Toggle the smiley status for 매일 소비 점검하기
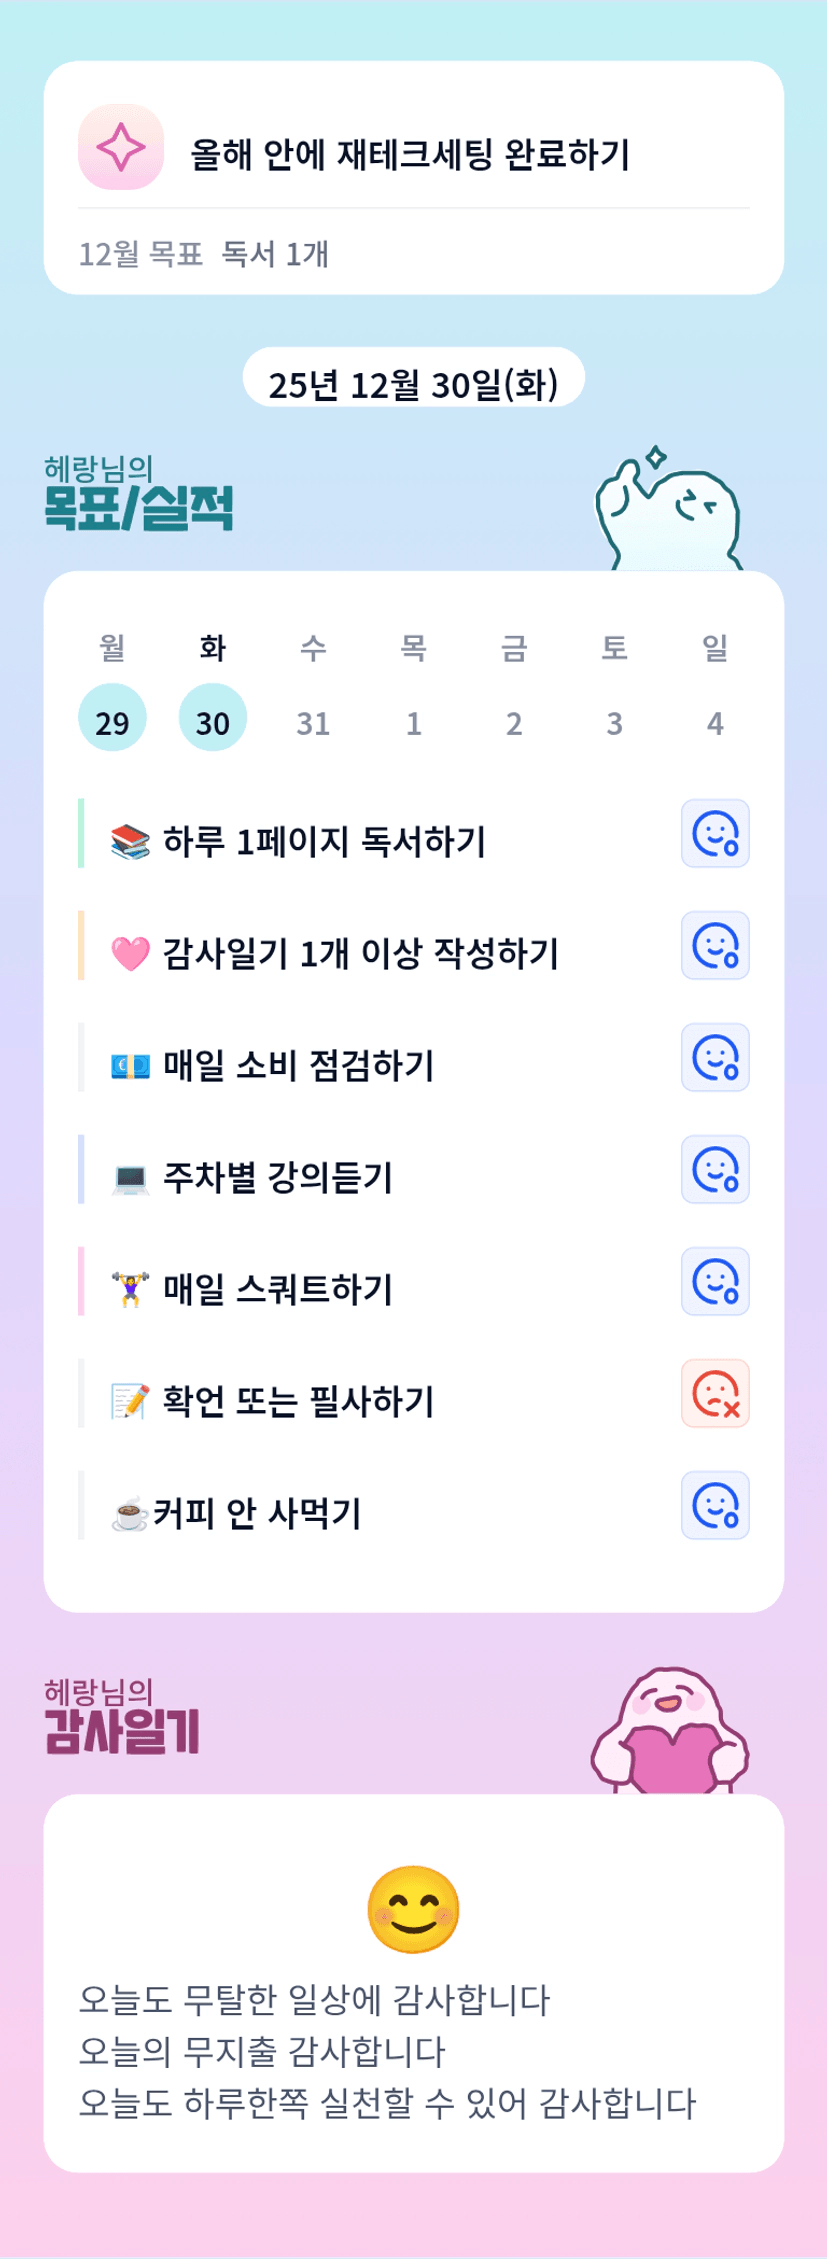 [715, 1058]
